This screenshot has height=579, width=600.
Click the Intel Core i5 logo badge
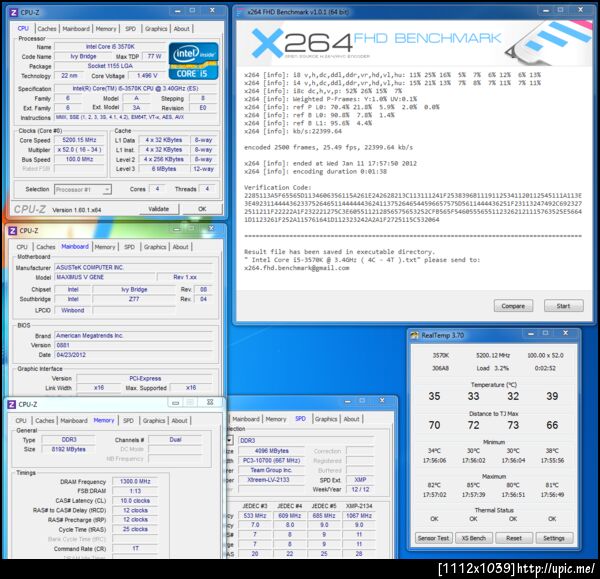(194, 61)
